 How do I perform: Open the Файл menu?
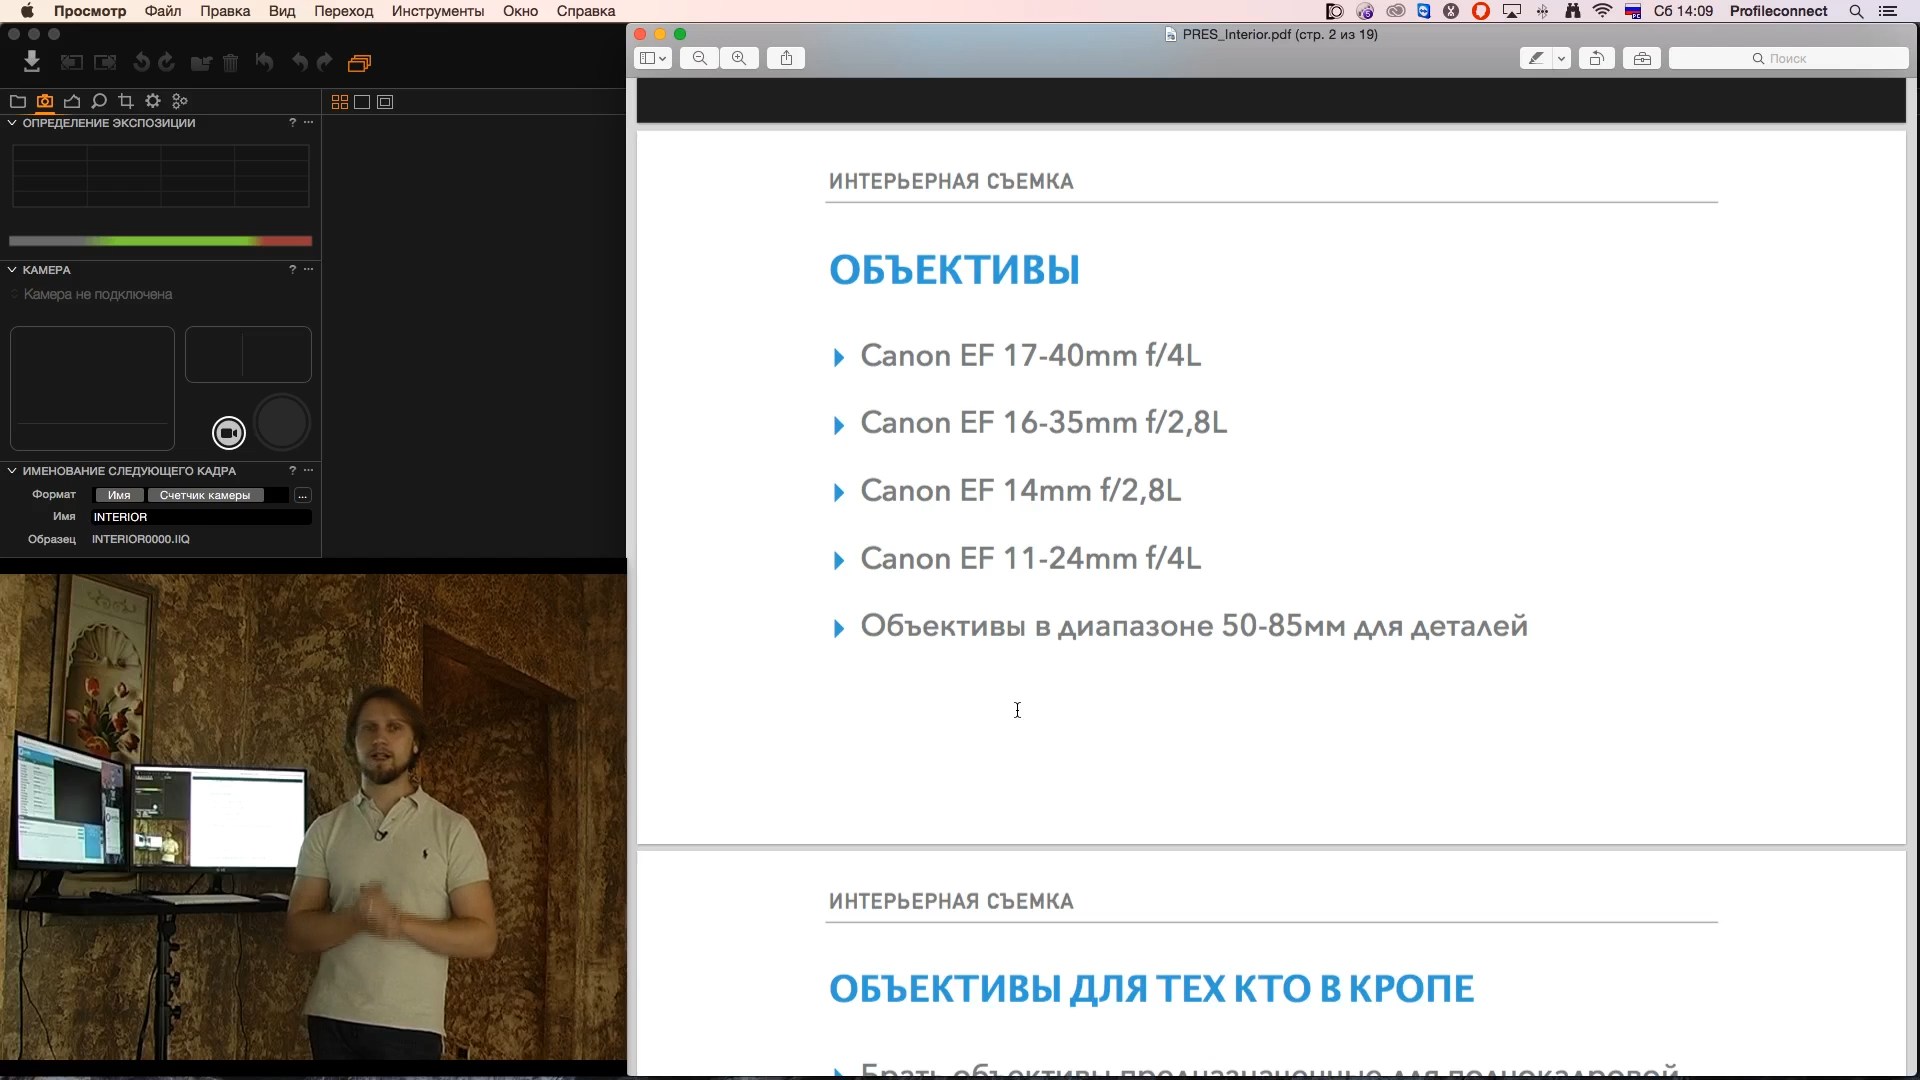(x=163, y=11)
